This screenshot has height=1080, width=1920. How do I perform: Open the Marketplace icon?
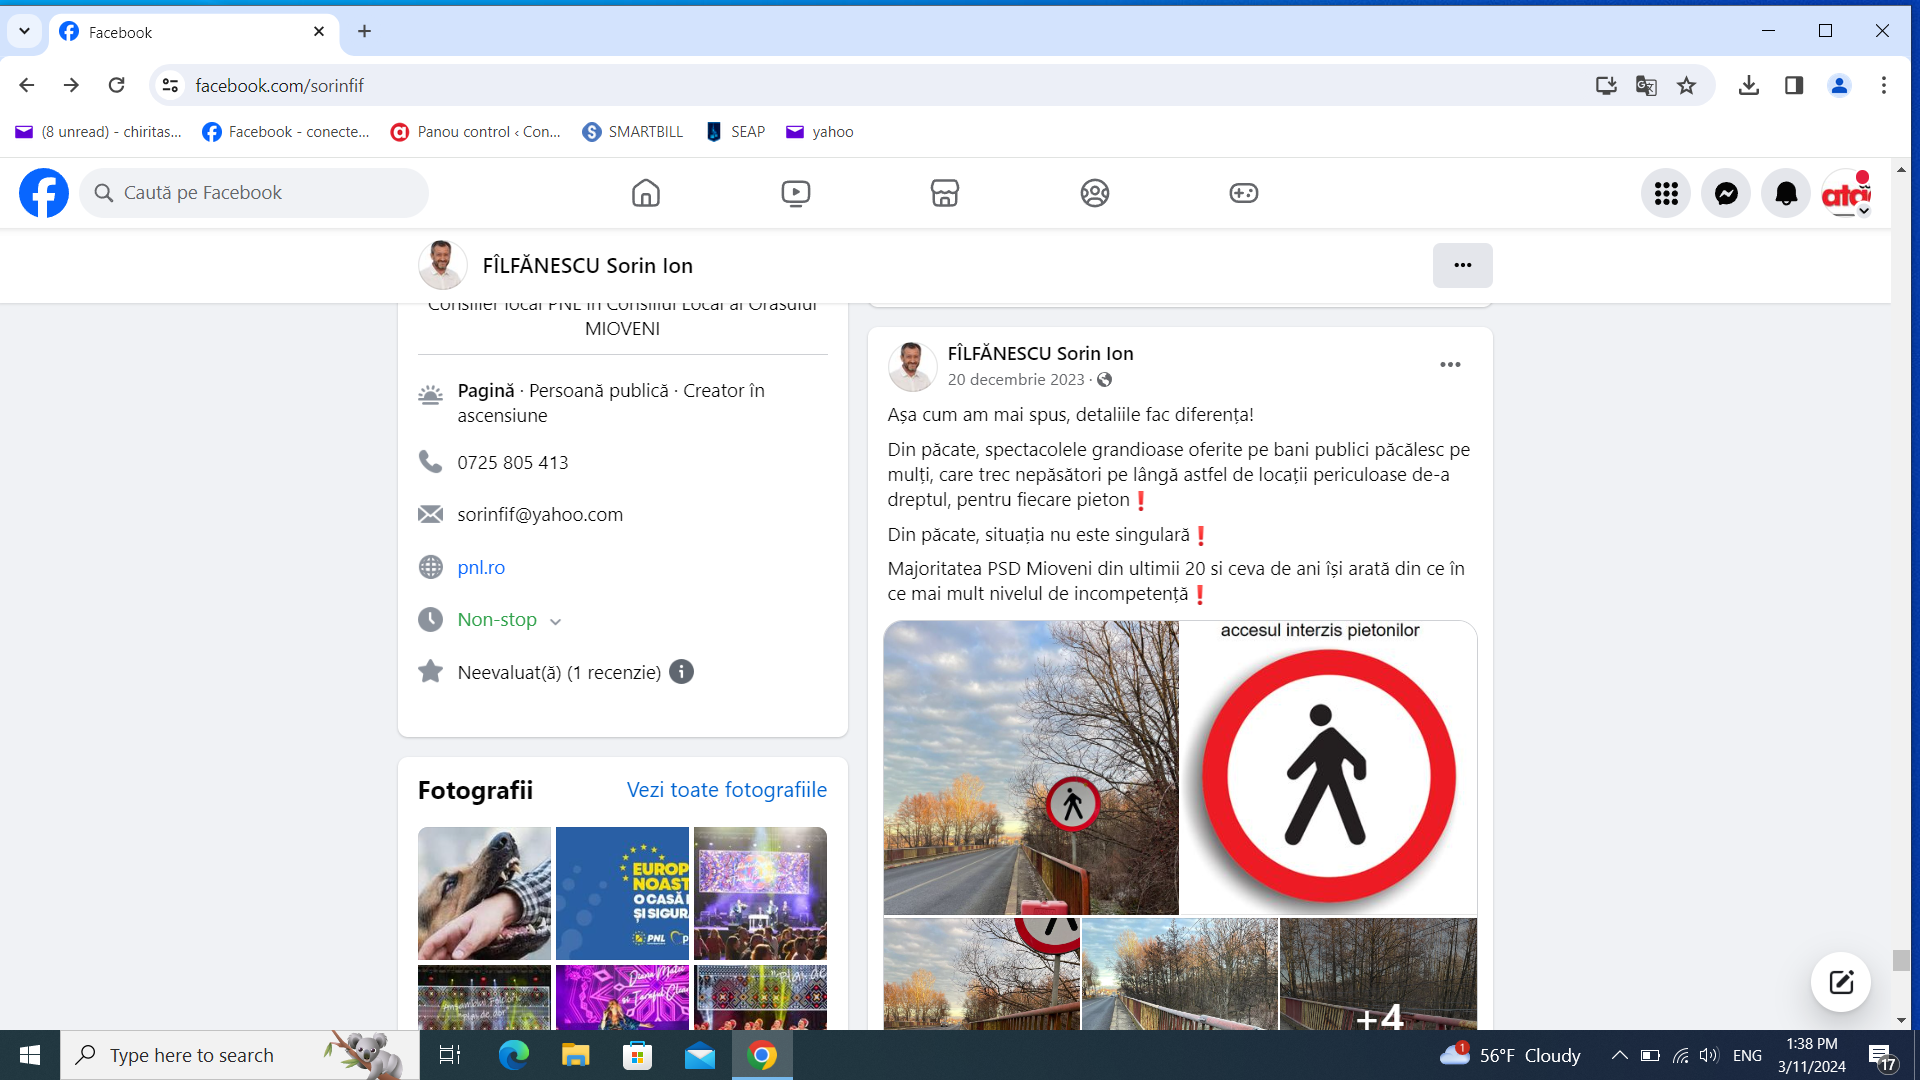coord(944,193)
